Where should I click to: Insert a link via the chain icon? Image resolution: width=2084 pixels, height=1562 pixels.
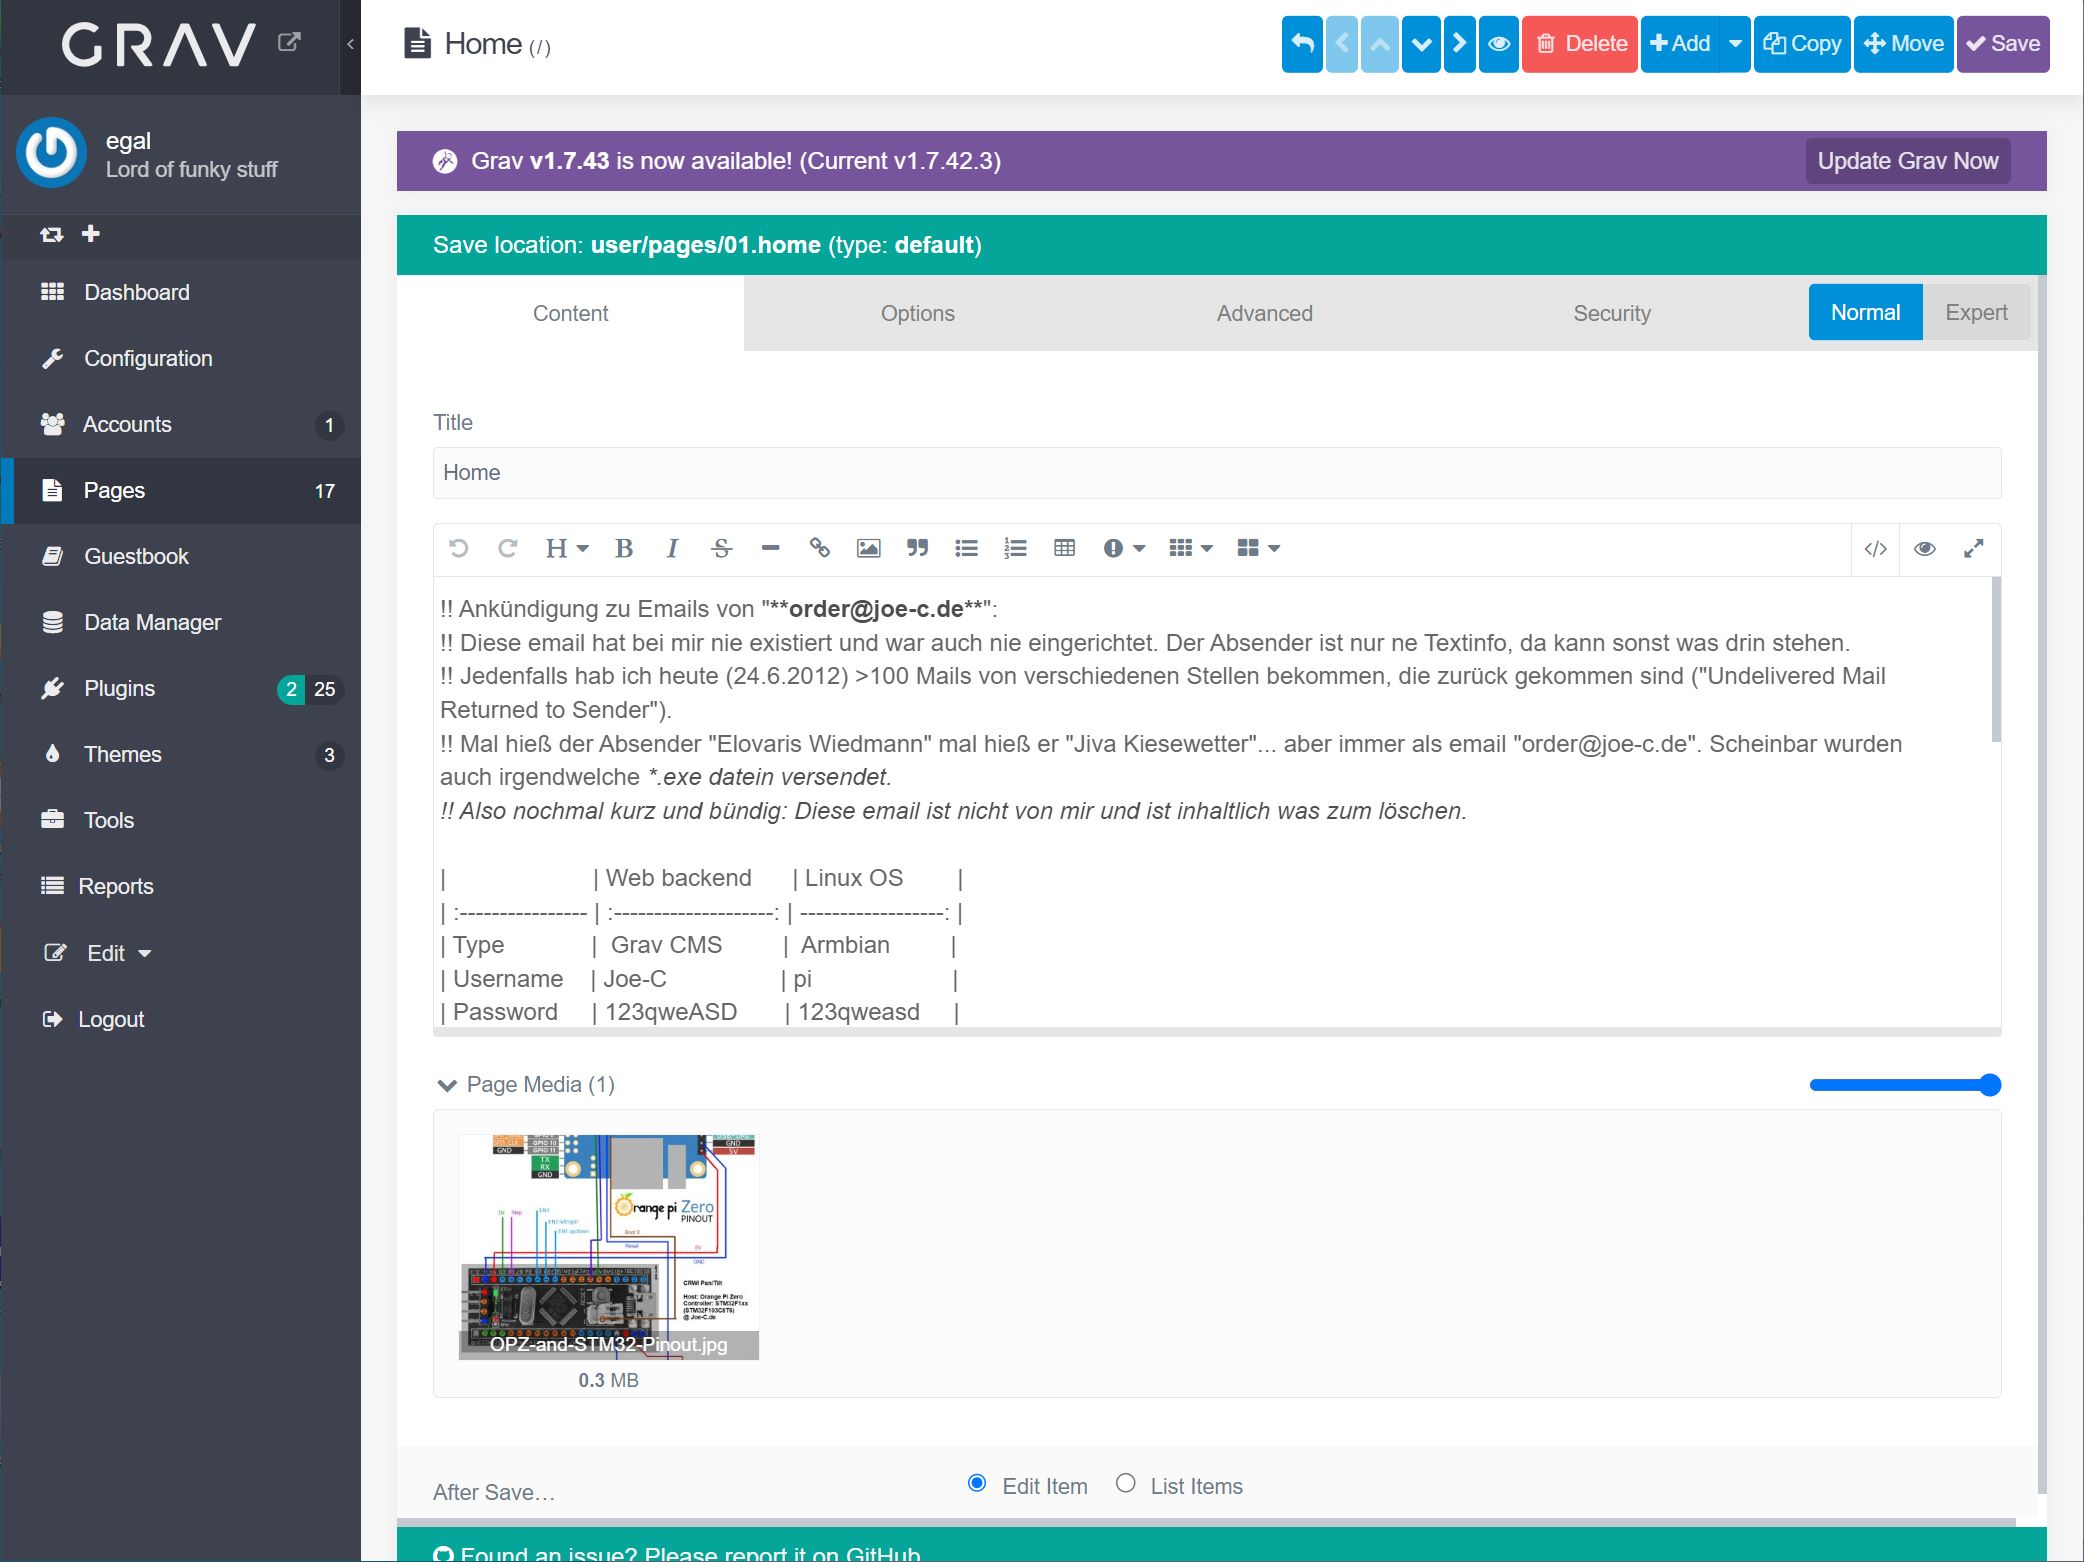819,548
